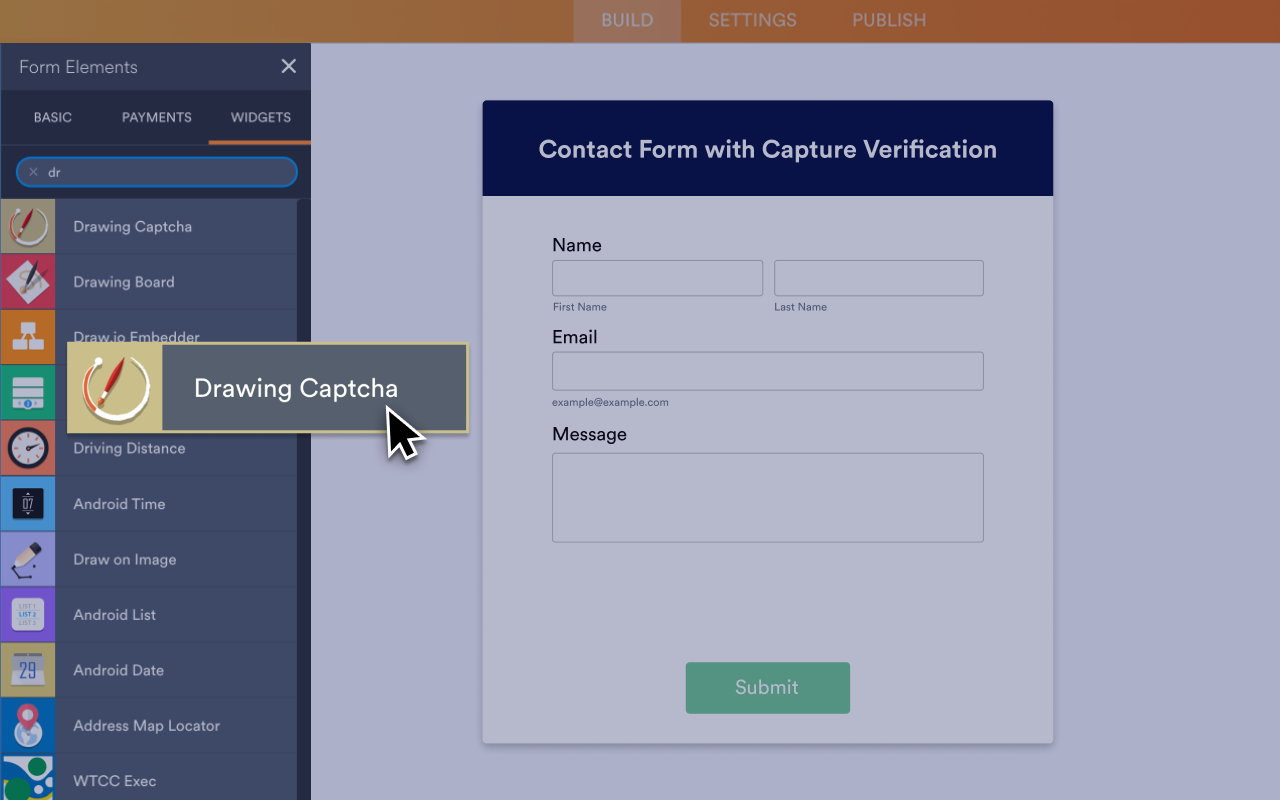Click the Message text area
The width and height of the screenshot is (1280, 800).
click(x=767, y=497)
